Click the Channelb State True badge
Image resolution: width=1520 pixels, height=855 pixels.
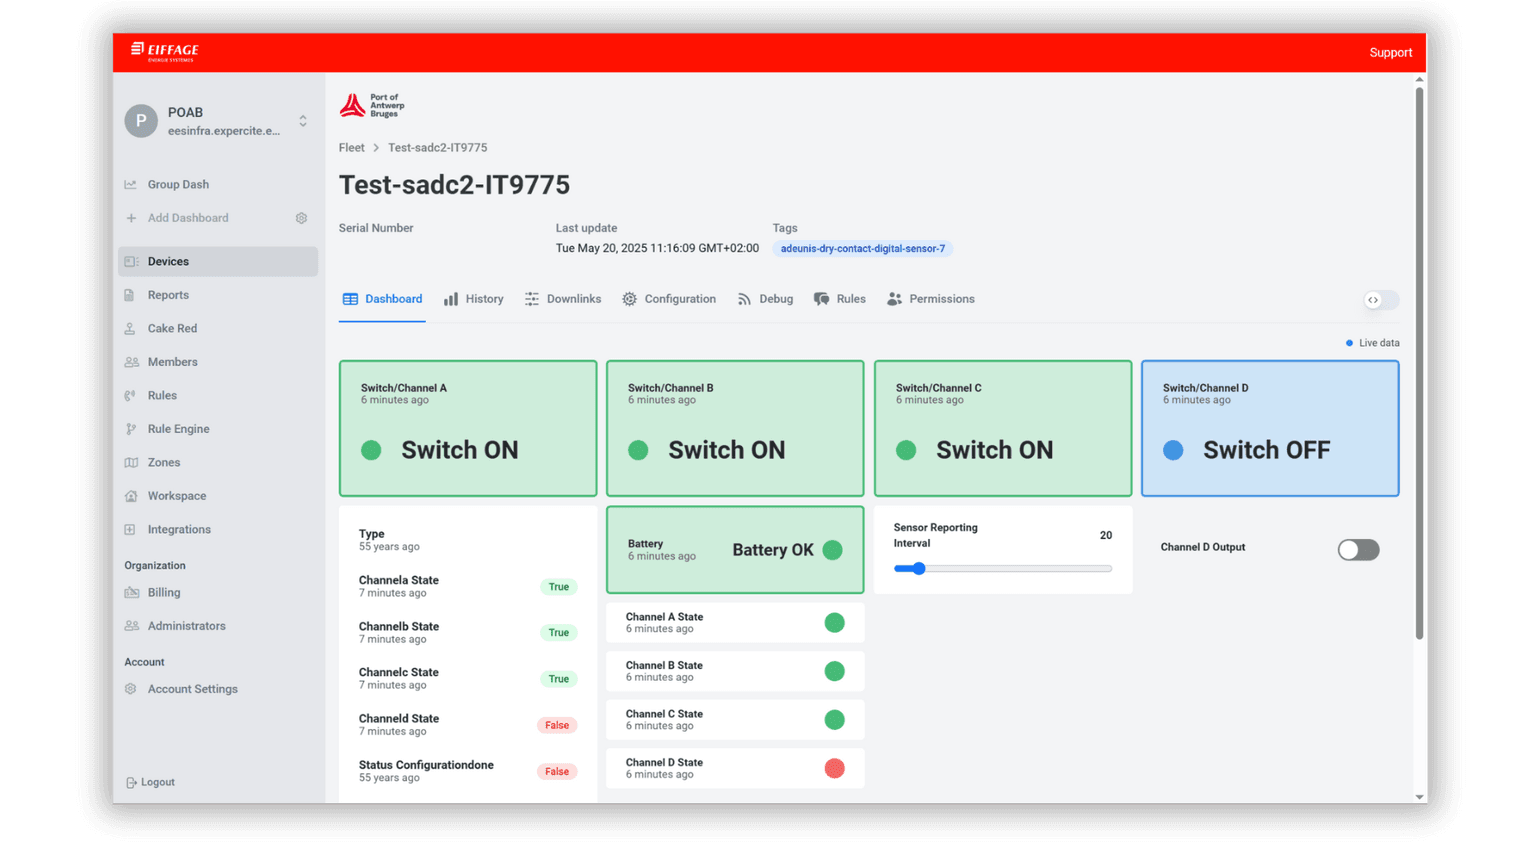(x=558, y=633)
